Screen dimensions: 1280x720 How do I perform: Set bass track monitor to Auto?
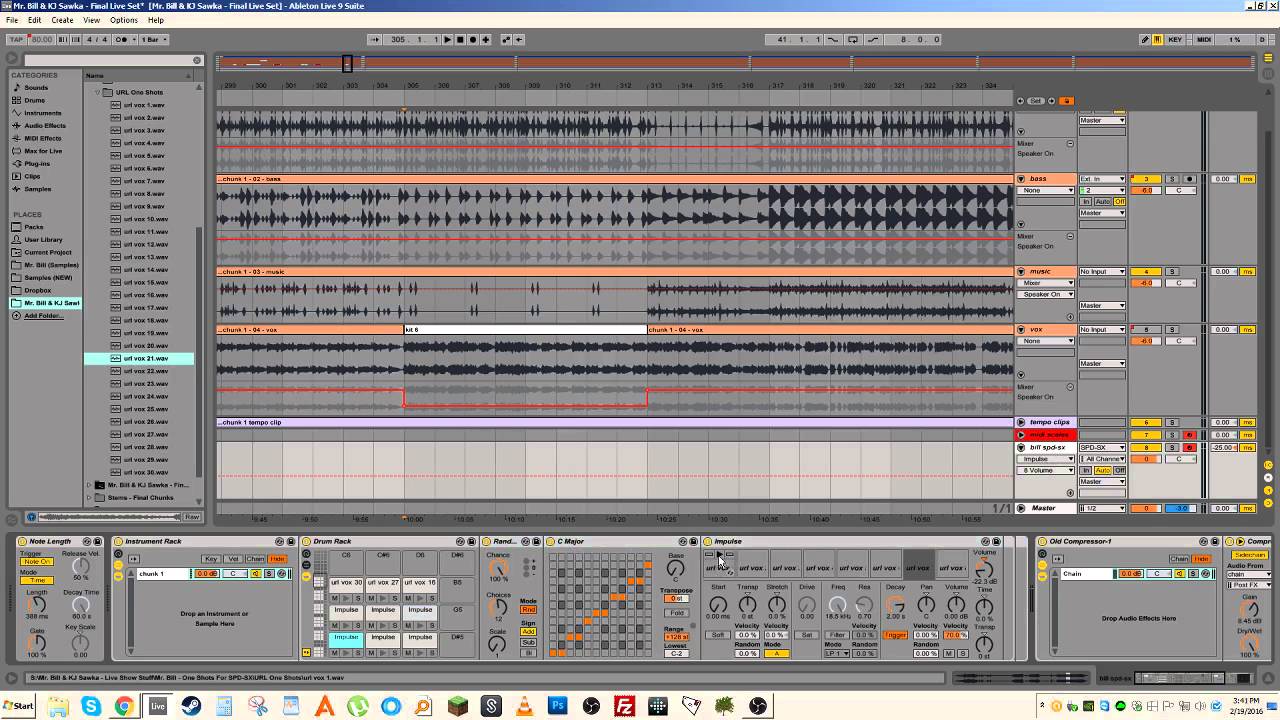(1103, 202)
